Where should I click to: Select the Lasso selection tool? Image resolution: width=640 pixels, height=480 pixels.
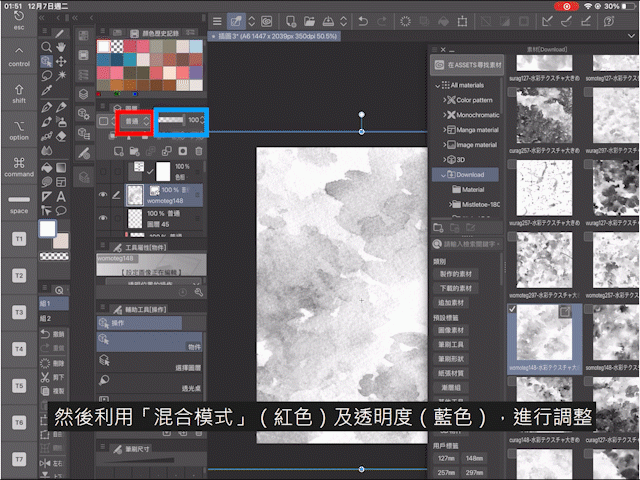46,76
